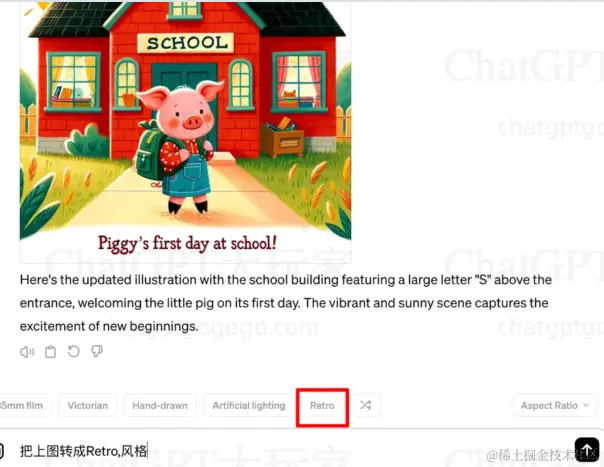This screenshot has width=604, height=467.
Task: Copy the response using the clipboard icon
Action: (x=50, y=352)
